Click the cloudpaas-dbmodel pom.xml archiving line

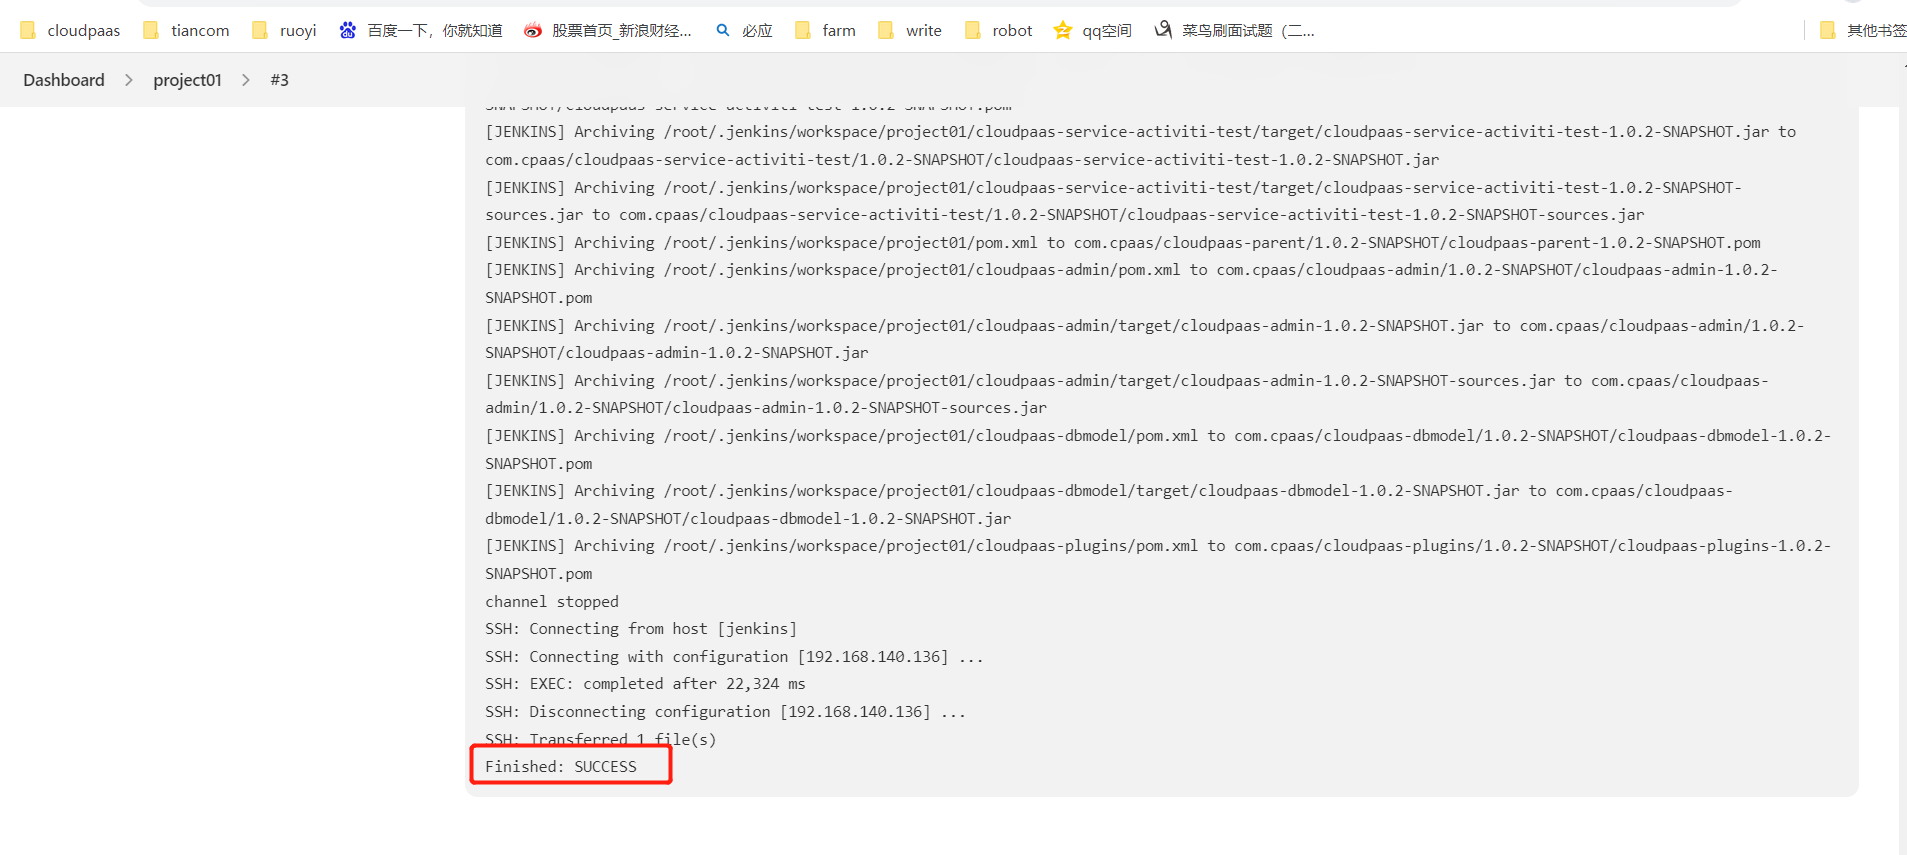(1158, 450)
